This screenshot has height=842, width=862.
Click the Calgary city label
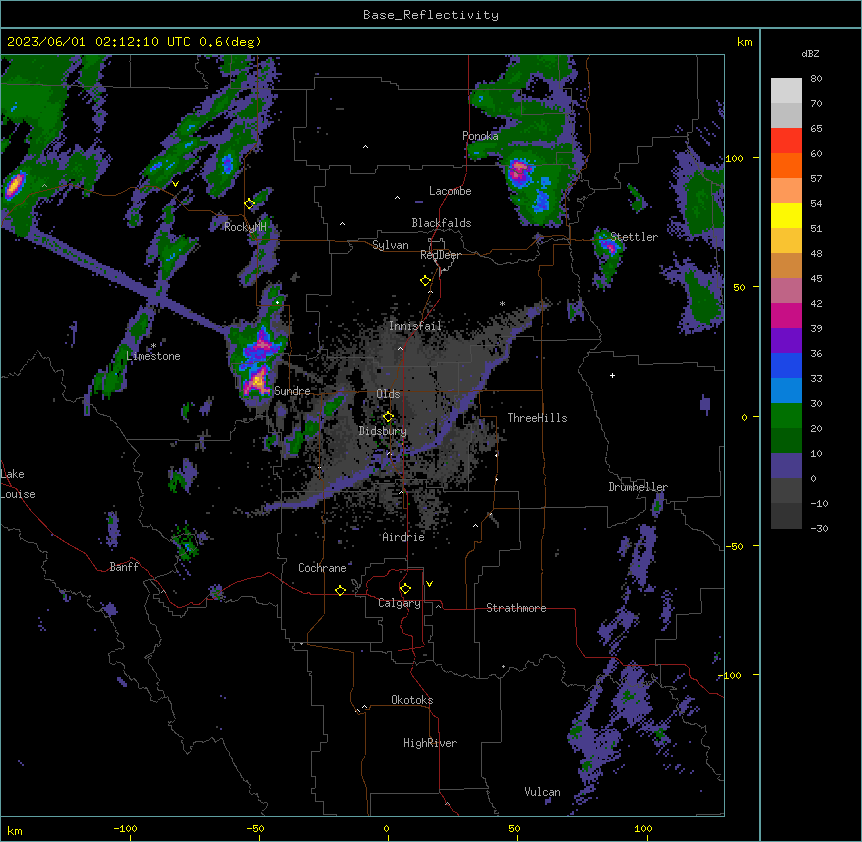point(399,603)
